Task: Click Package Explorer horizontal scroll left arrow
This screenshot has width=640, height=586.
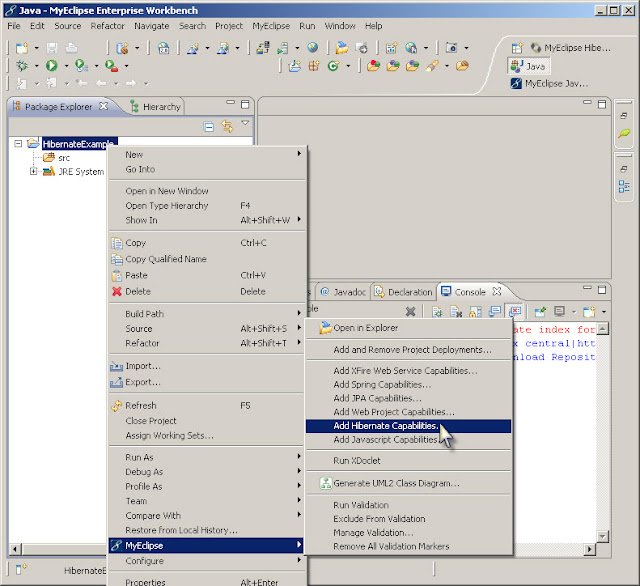Action: pyautogui.click(x=15, y=549)
